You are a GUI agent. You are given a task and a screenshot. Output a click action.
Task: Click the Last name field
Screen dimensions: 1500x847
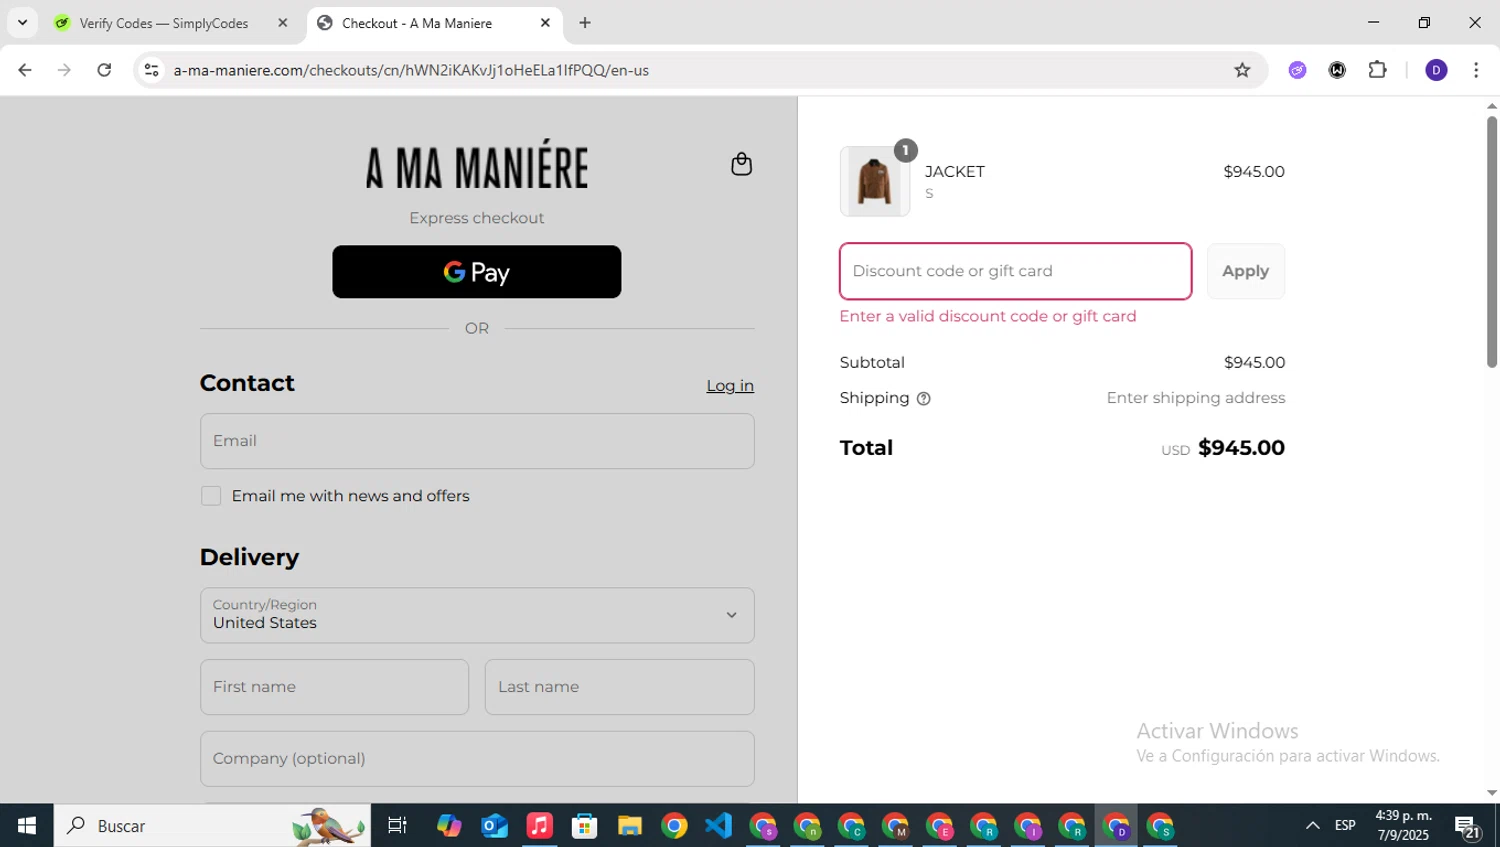point(620,687)
